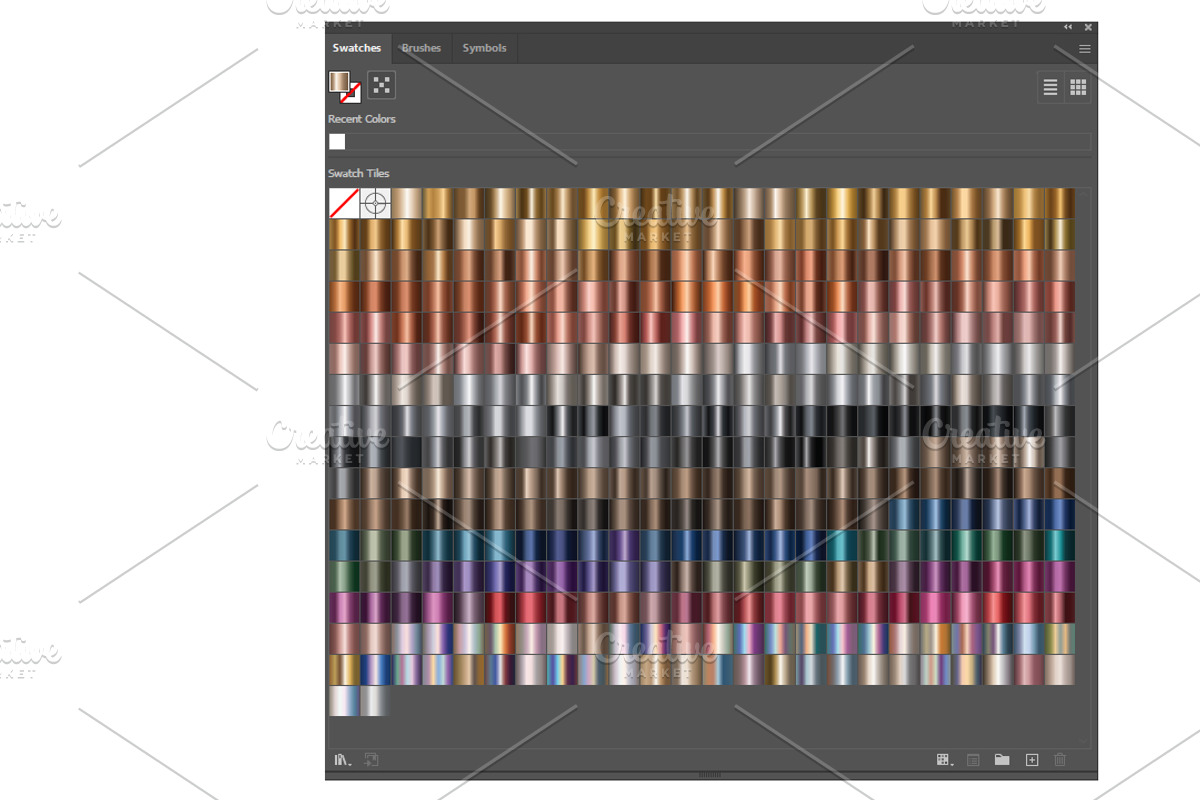Screen dimensions: 1200x800
Task: Switch to the Swatches tab
Action: tap(357, 48)
